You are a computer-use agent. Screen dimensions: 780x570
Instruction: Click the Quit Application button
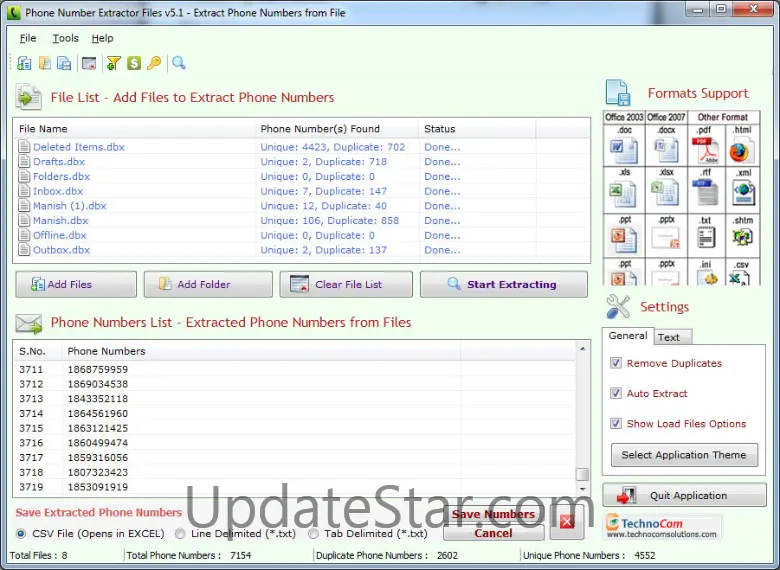684,495
